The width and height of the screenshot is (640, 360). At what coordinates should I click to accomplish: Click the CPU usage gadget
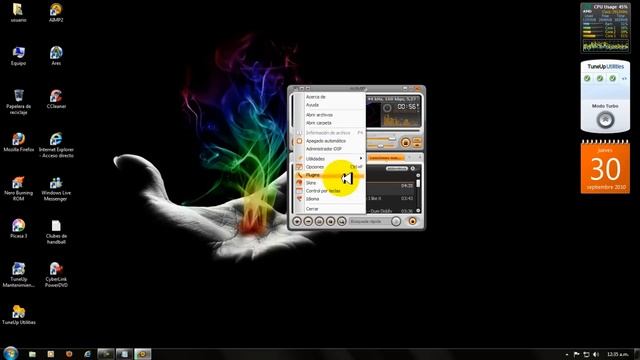(605, 28)
